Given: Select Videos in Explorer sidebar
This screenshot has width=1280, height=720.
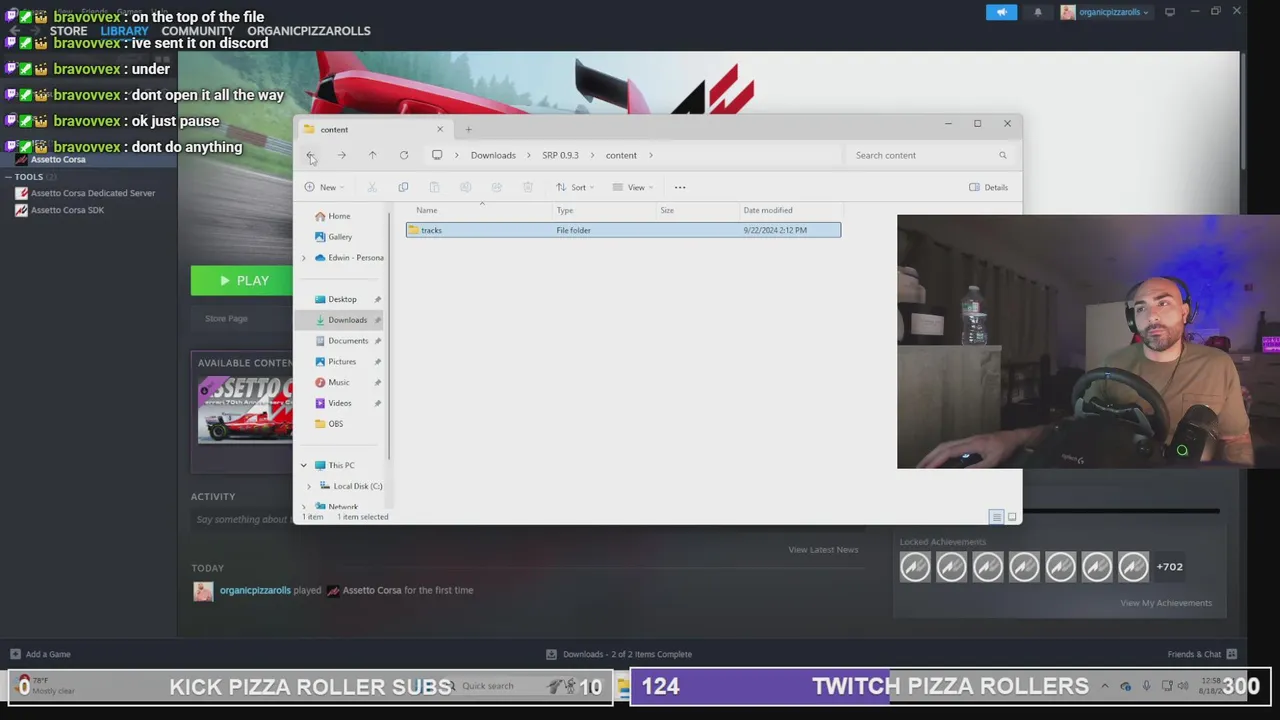Looking at the screenshot, I should pyautogui.click(x=340, y=403).
